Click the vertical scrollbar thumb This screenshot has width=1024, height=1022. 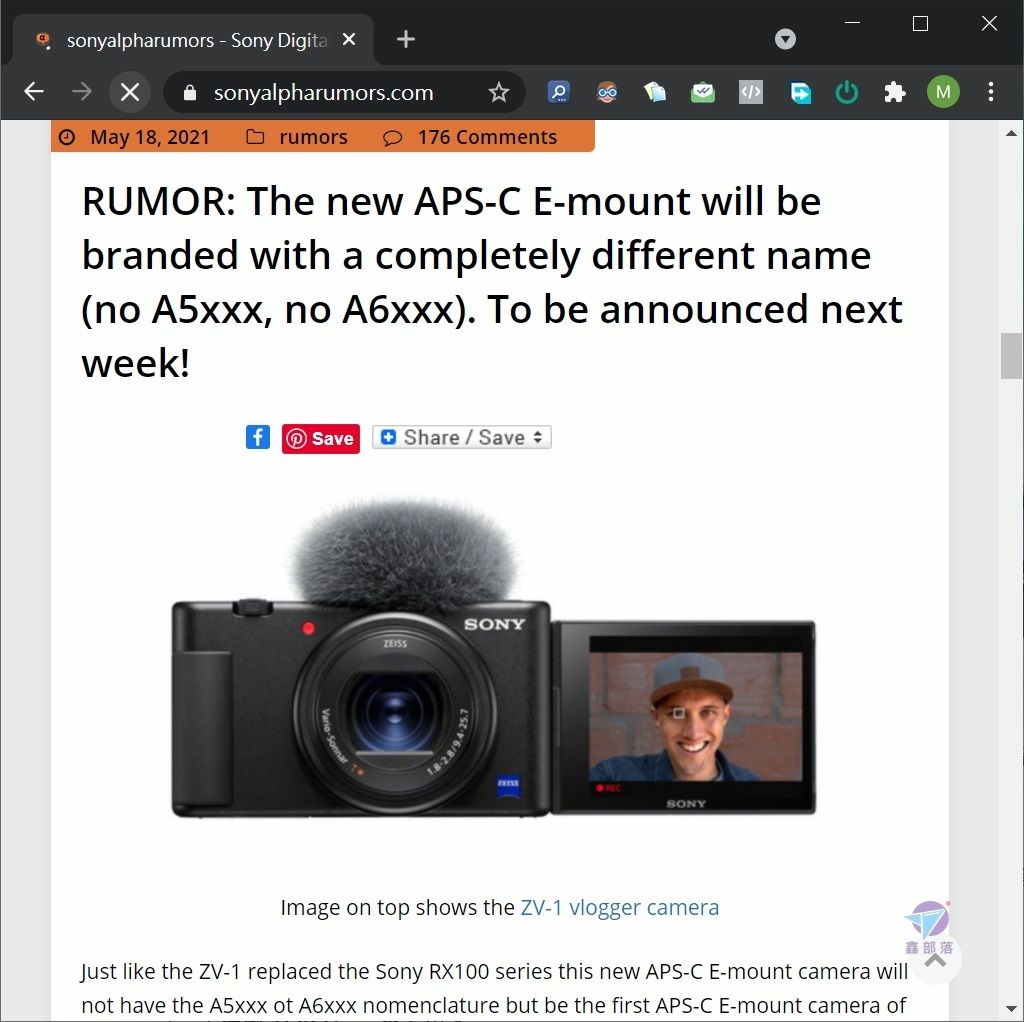[x=1011, y=355]
